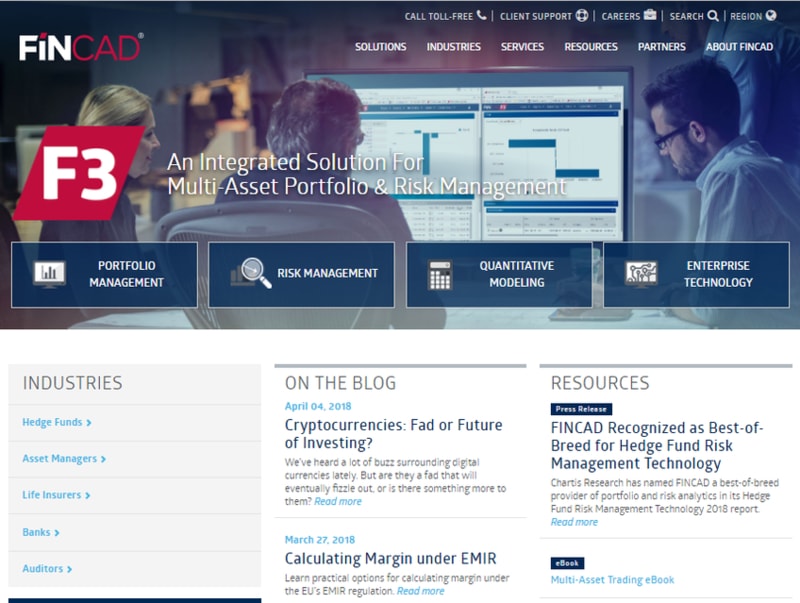Open the About FINCAD menu
The width and height of the screenshot is (800, 603).
[739, 46]
